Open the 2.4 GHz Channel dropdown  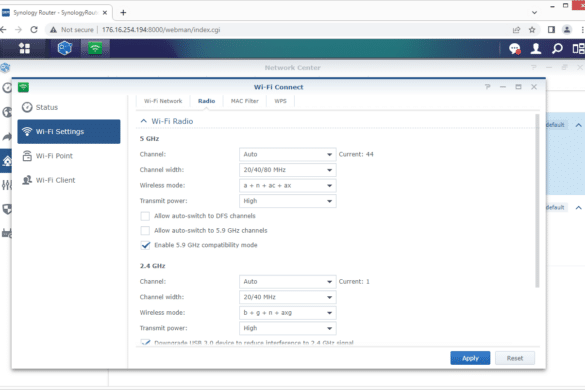(288, 282)
